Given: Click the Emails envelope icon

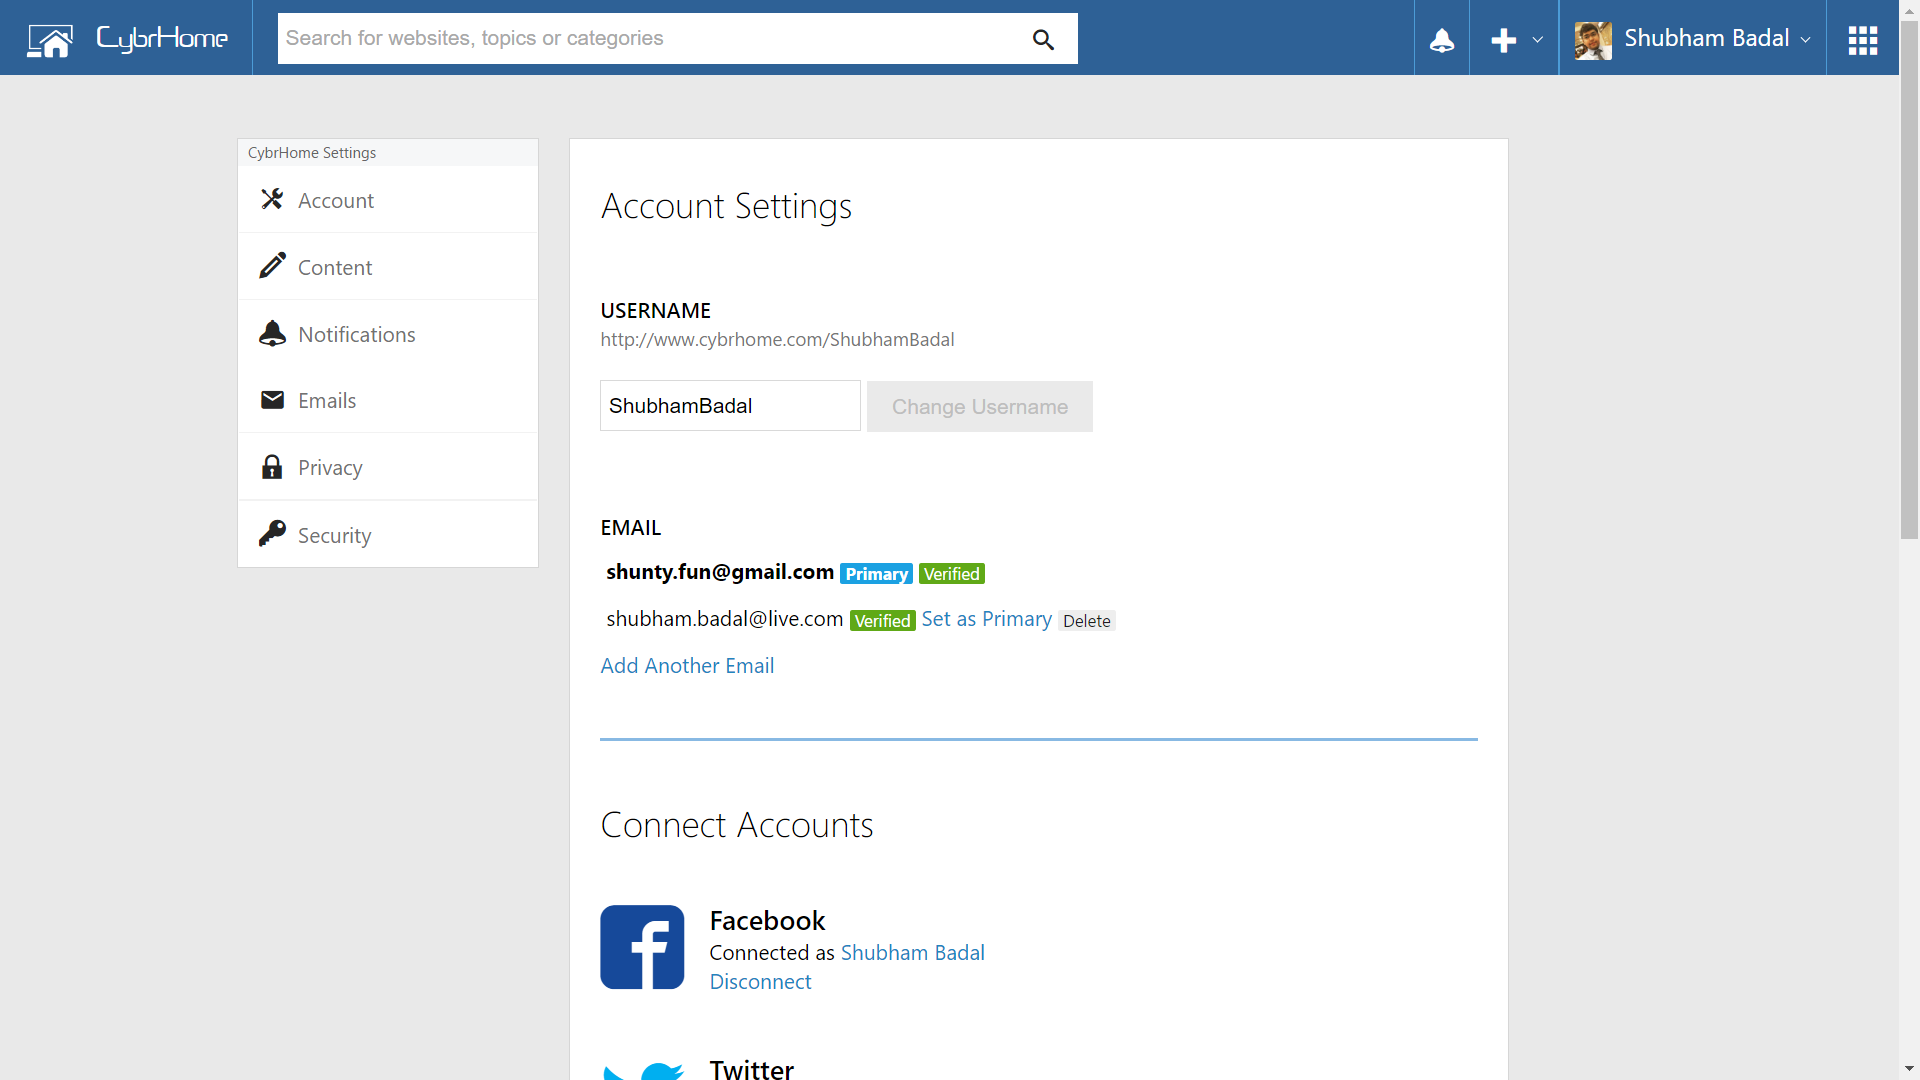Looking at the screenshot, I should point(272,400).
